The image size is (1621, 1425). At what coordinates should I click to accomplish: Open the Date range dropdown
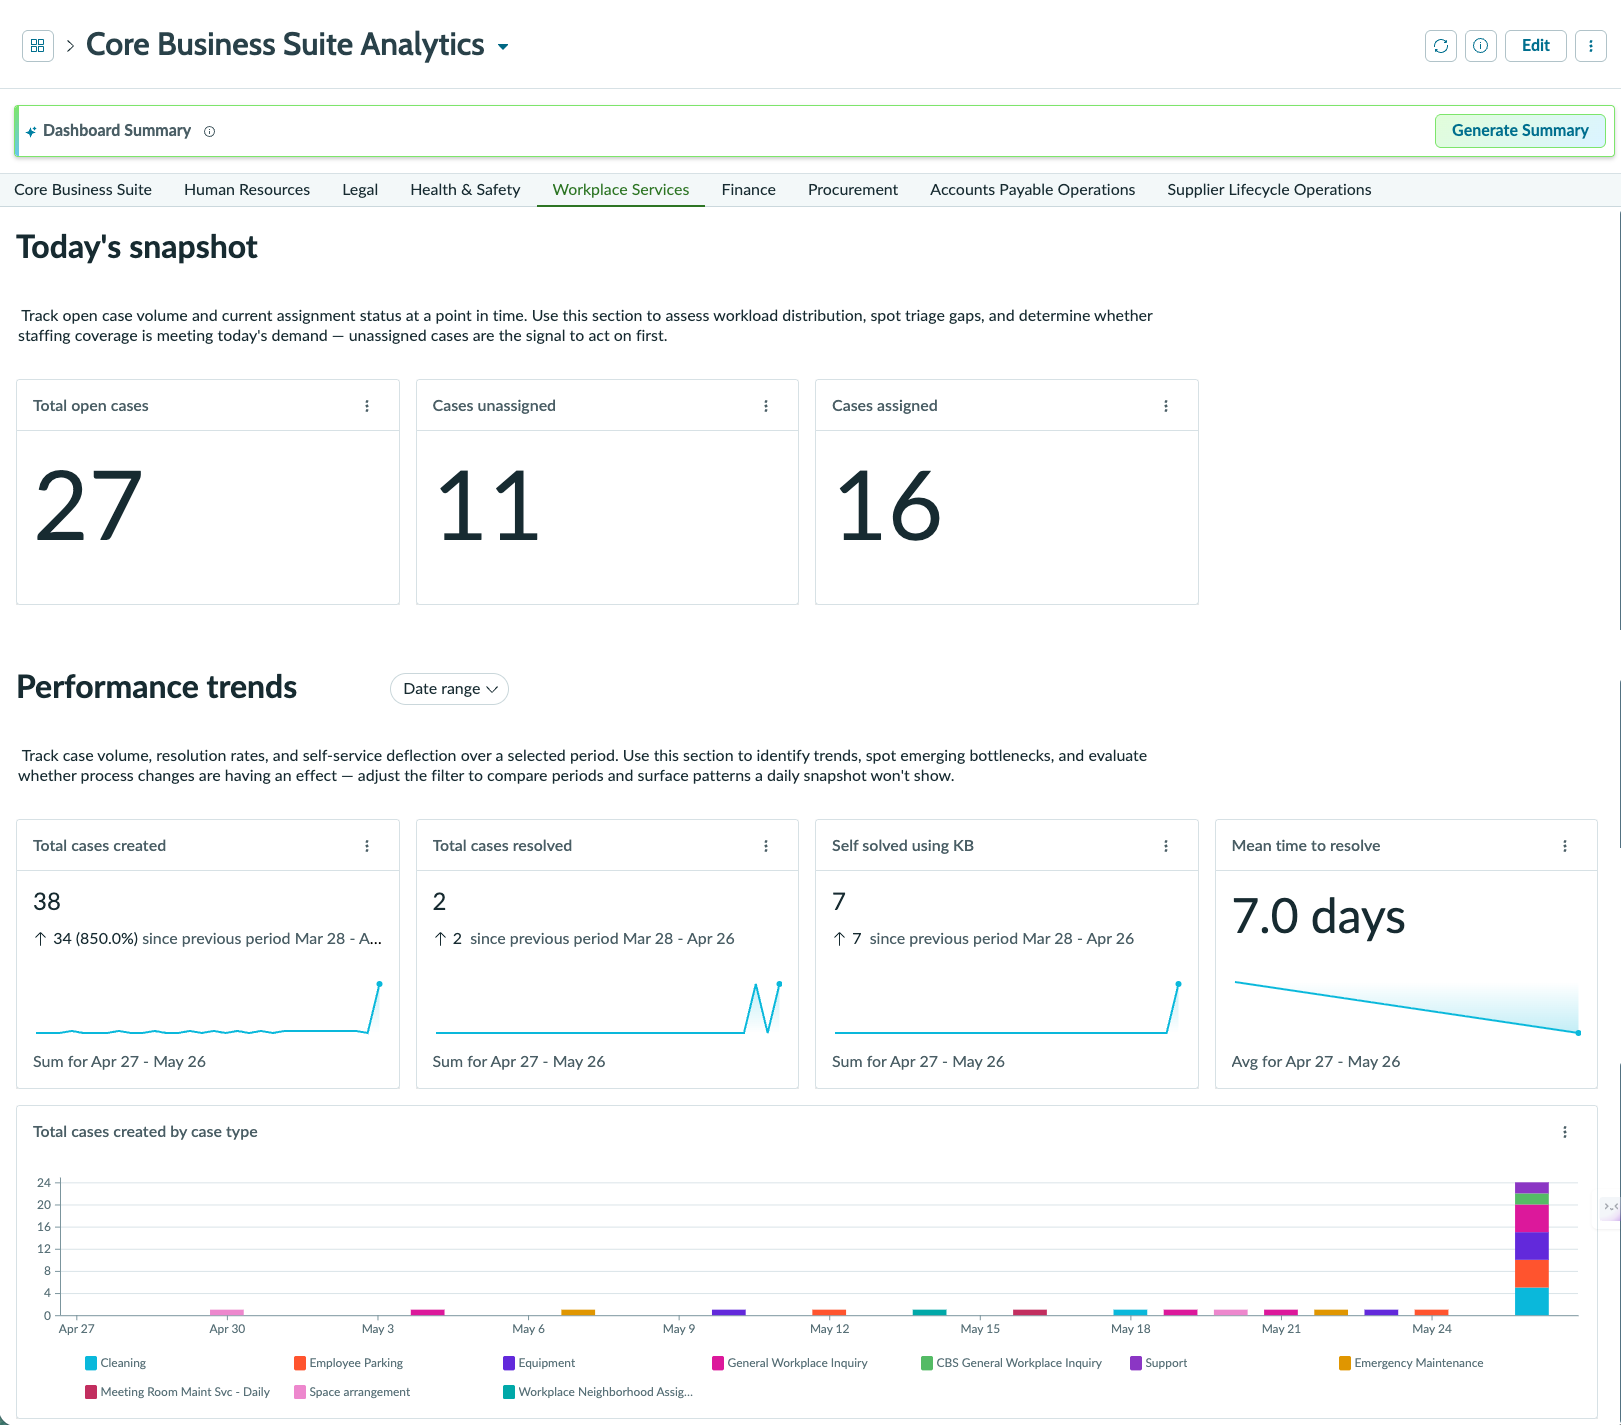pos(449,689)
